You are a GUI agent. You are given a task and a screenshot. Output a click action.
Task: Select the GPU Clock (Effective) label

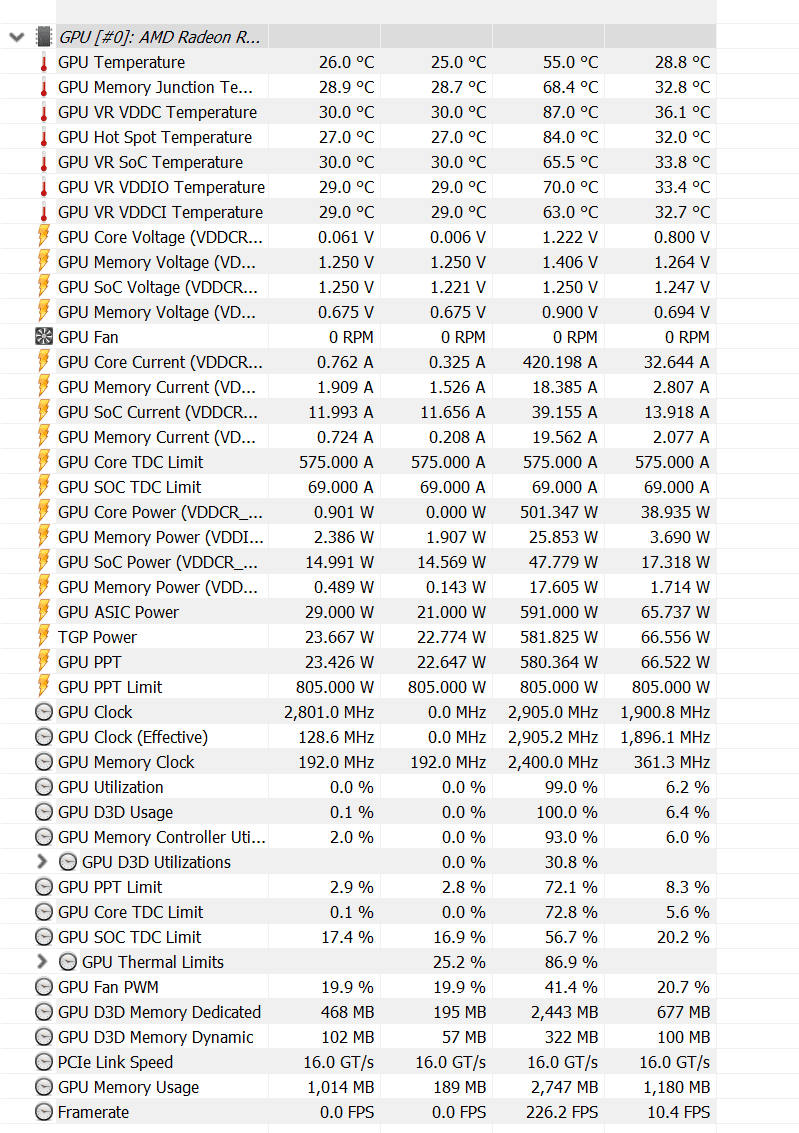pyautogui.click(x=133, y=737)
